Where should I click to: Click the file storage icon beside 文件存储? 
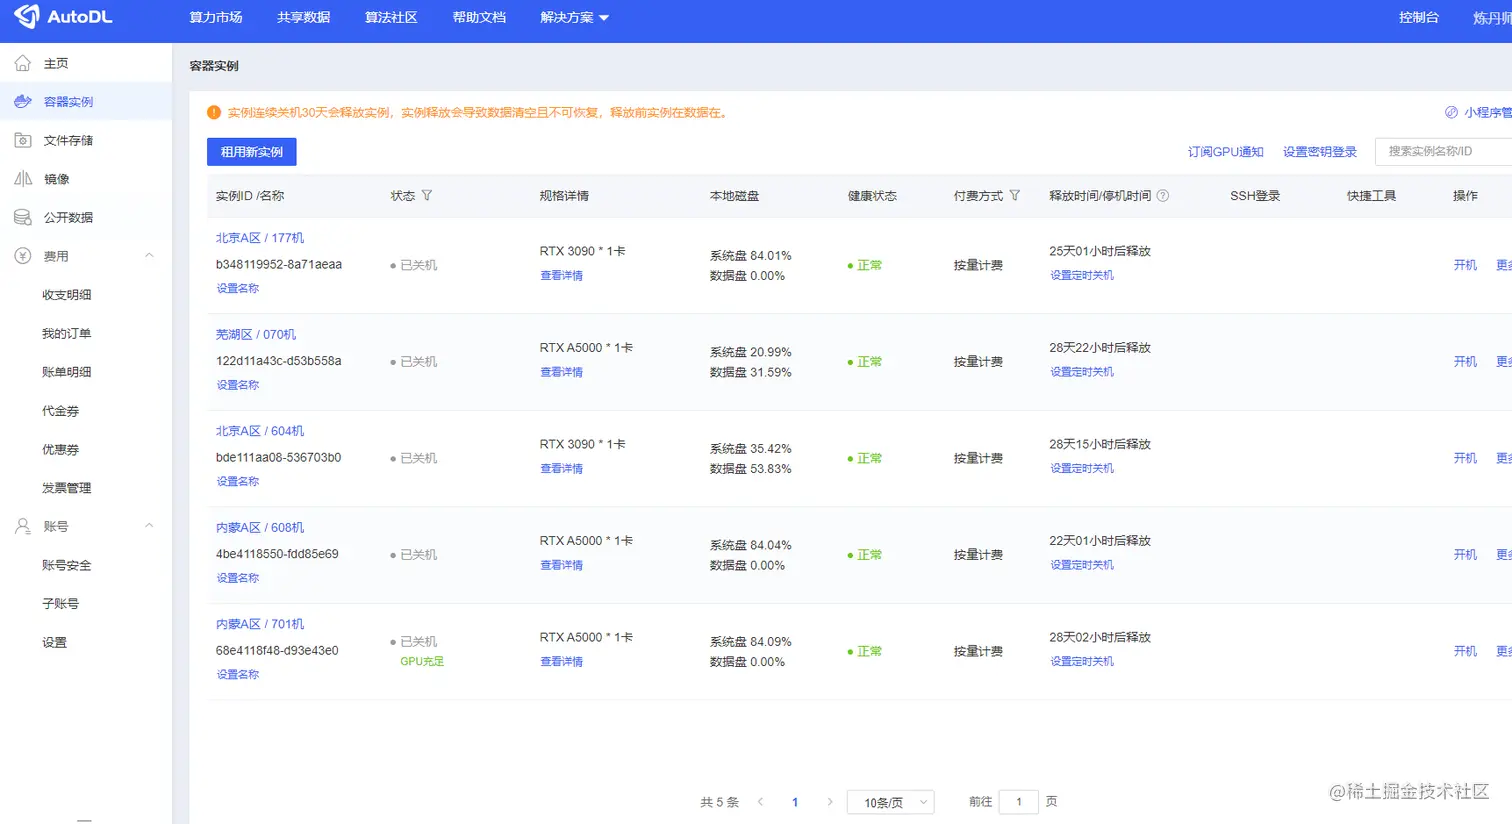click(23, 140)
